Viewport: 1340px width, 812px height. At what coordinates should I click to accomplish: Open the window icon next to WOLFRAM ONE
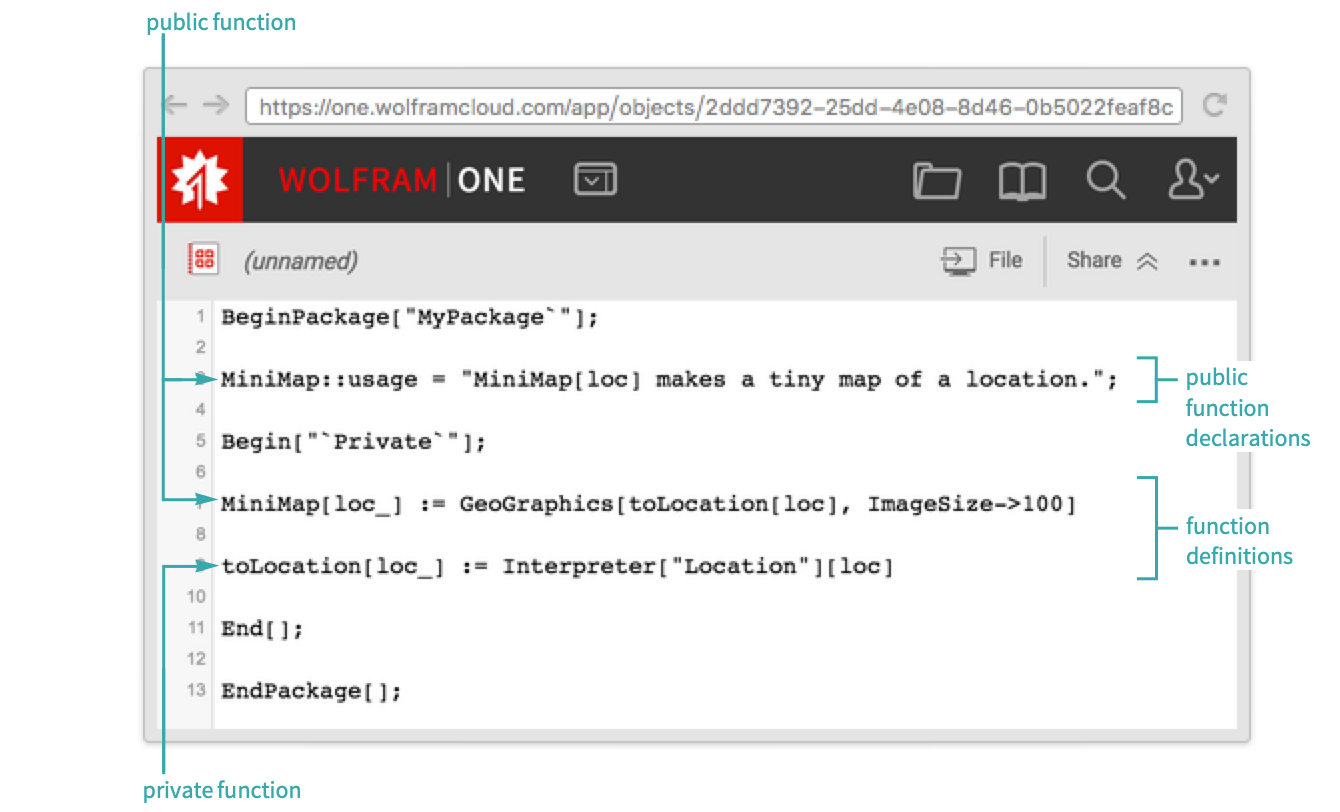595,180
